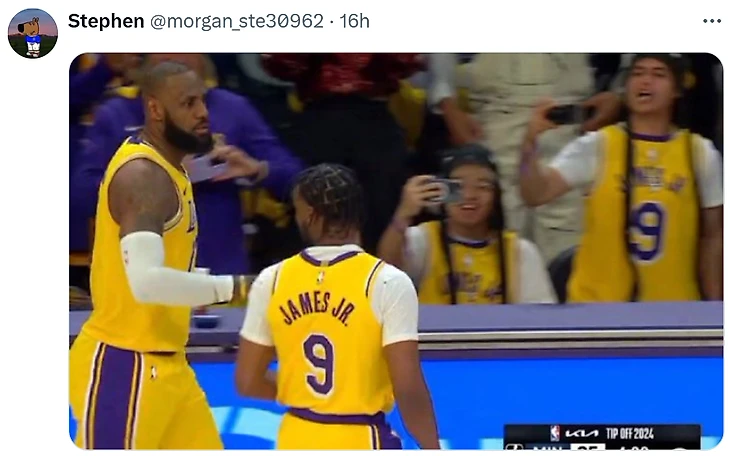Click the purple stripe on the yellow shorts
The image size is (730, 456).
point(116,396)
